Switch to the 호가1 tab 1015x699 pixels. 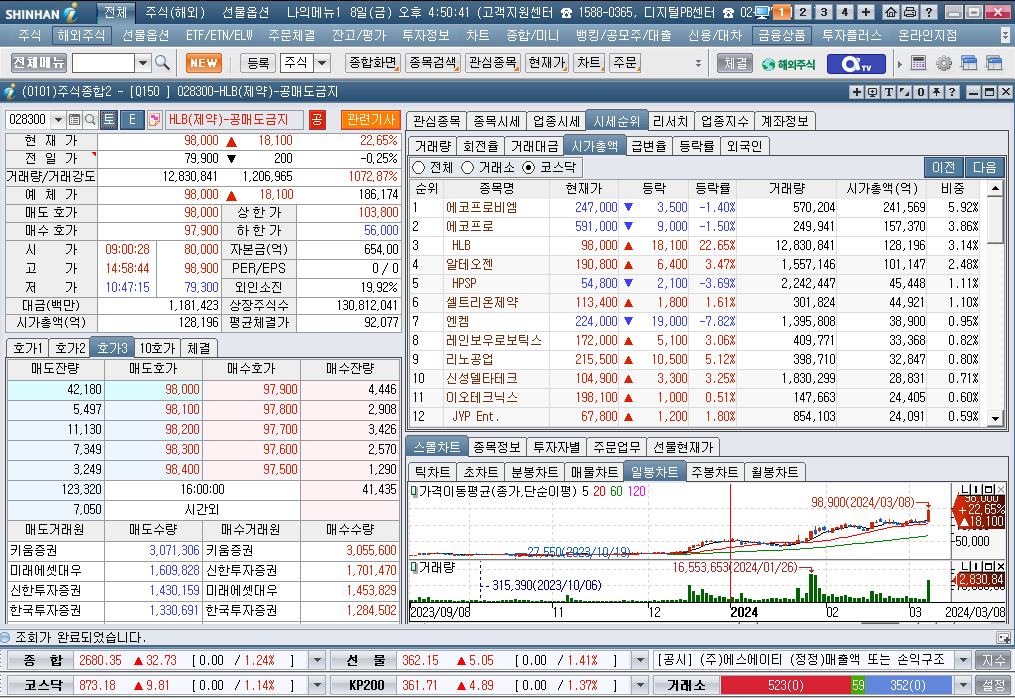(28, 348)
